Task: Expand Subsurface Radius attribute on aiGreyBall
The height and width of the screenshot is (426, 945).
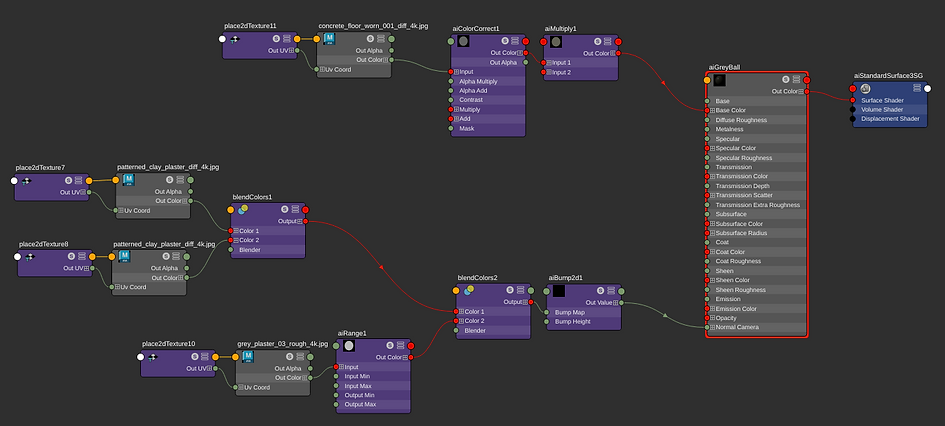Action: coord(712,233)
